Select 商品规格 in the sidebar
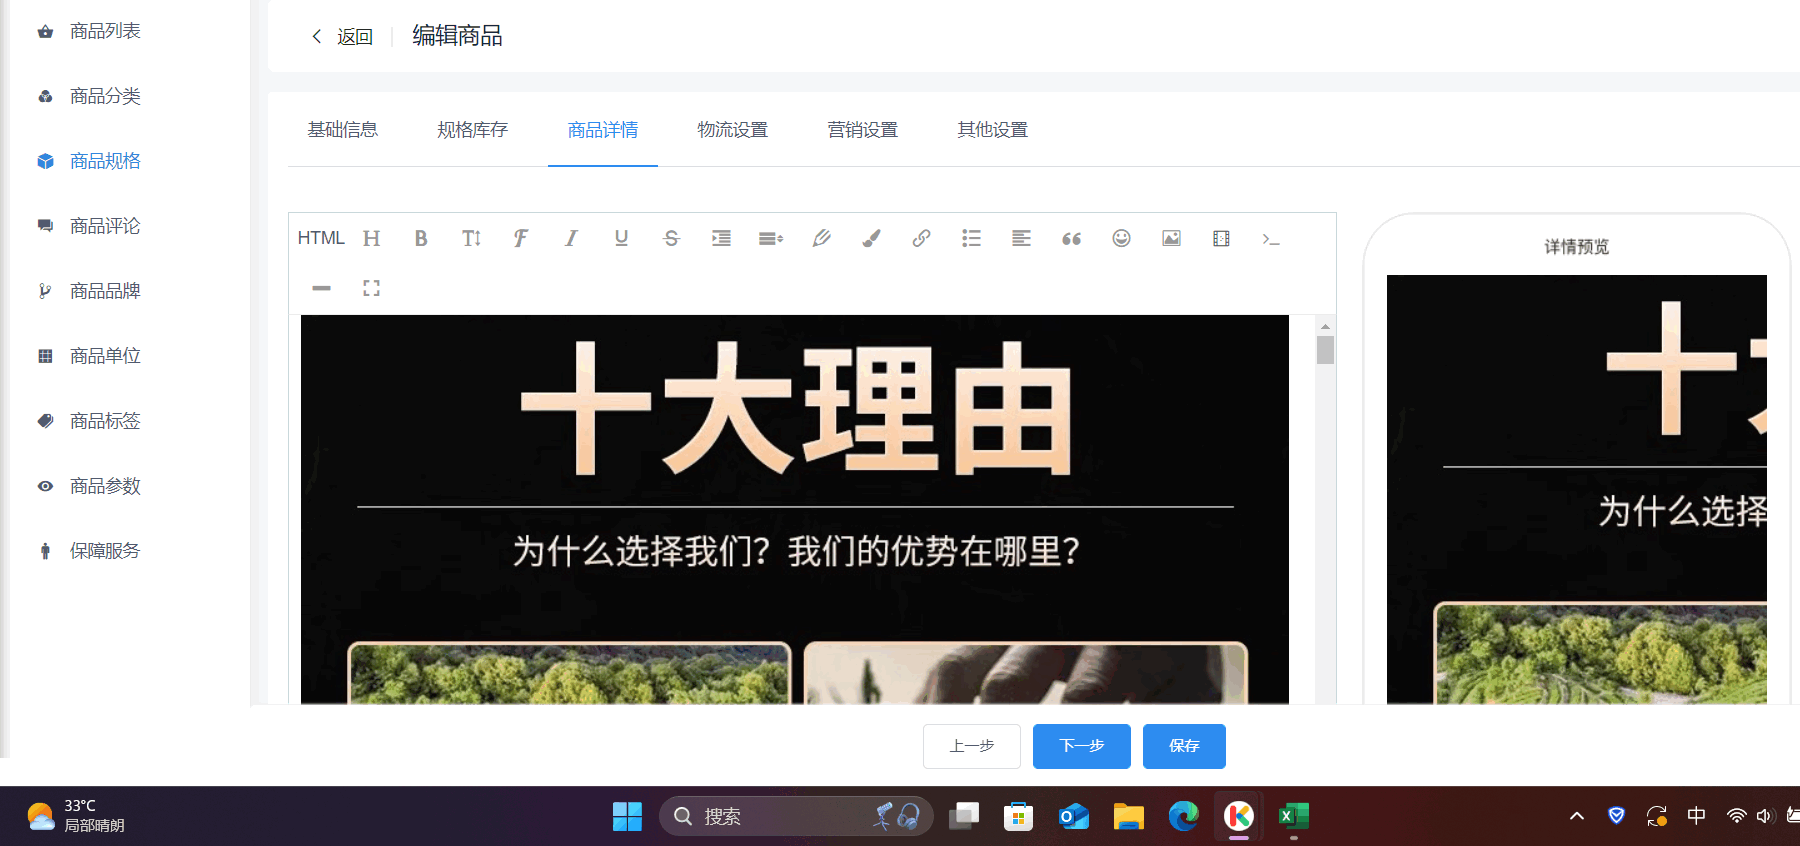The width and height of the screenshot is (1800, 846). tap(105, 162)
